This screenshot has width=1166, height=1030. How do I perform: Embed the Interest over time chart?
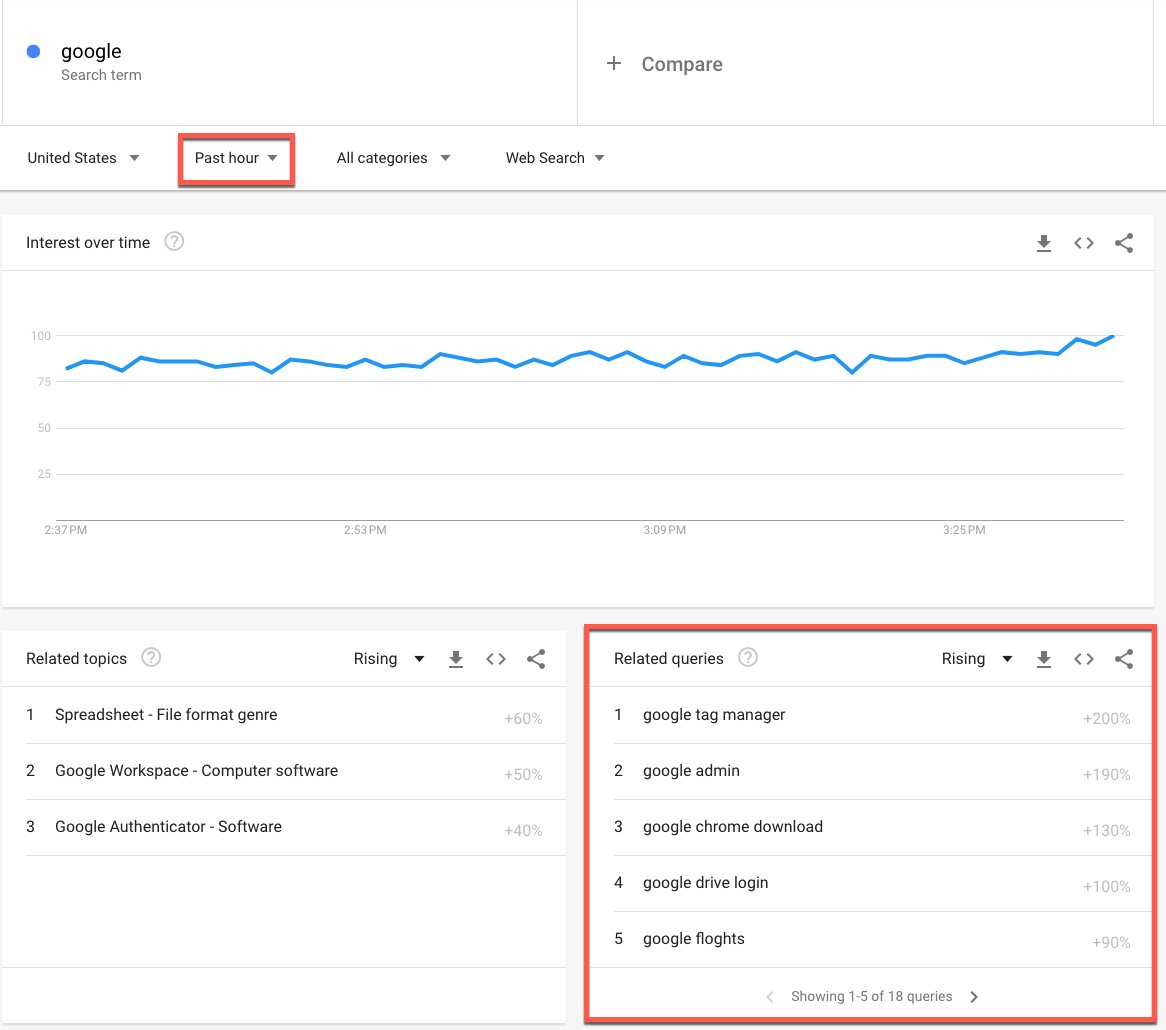1083,243
